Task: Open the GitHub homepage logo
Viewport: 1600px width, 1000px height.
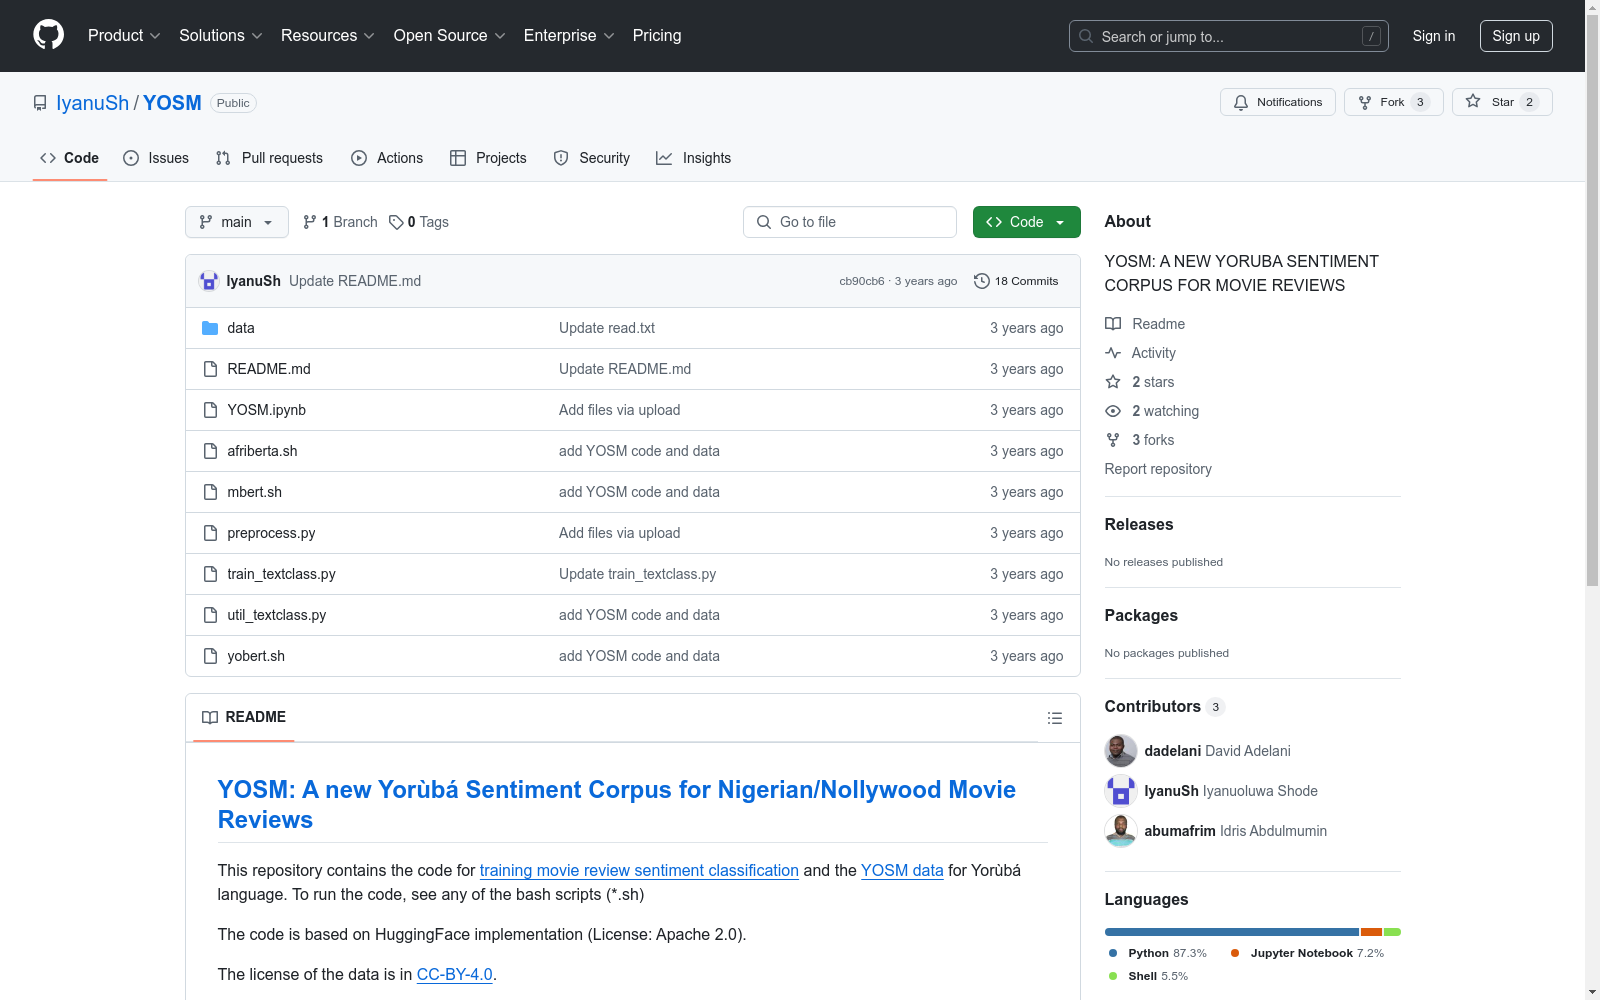Action: click(x=48, y=35)
